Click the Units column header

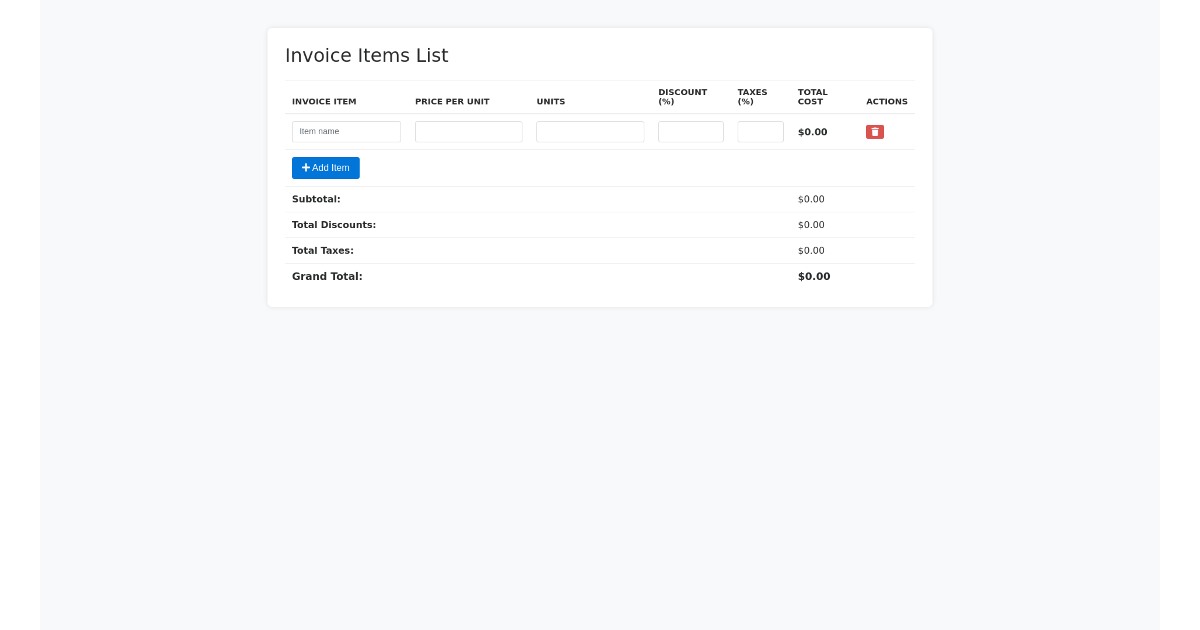551,102
